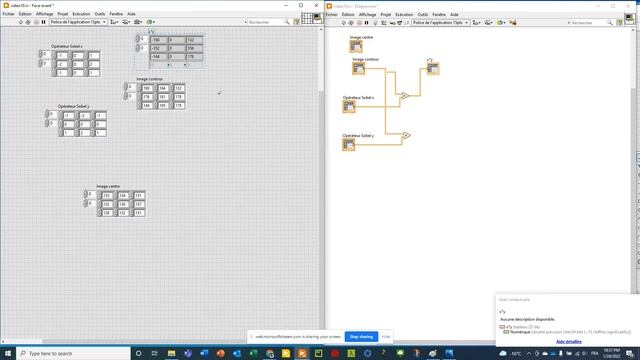Click Face-avant horizontal scrollbar
The height and width of the screenshot is (360, 640).
pos(159,341)
